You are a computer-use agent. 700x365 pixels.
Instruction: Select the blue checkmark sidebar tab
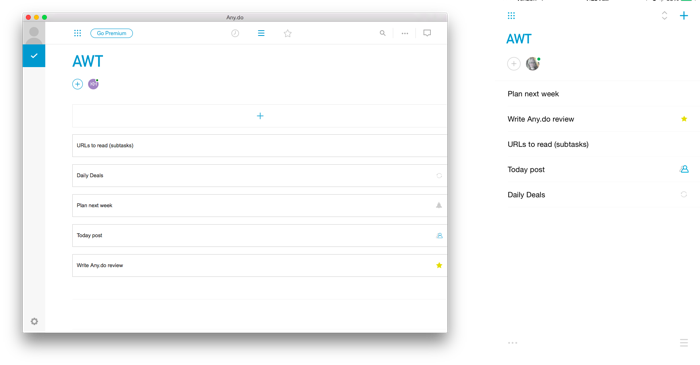tap(34, 56)
